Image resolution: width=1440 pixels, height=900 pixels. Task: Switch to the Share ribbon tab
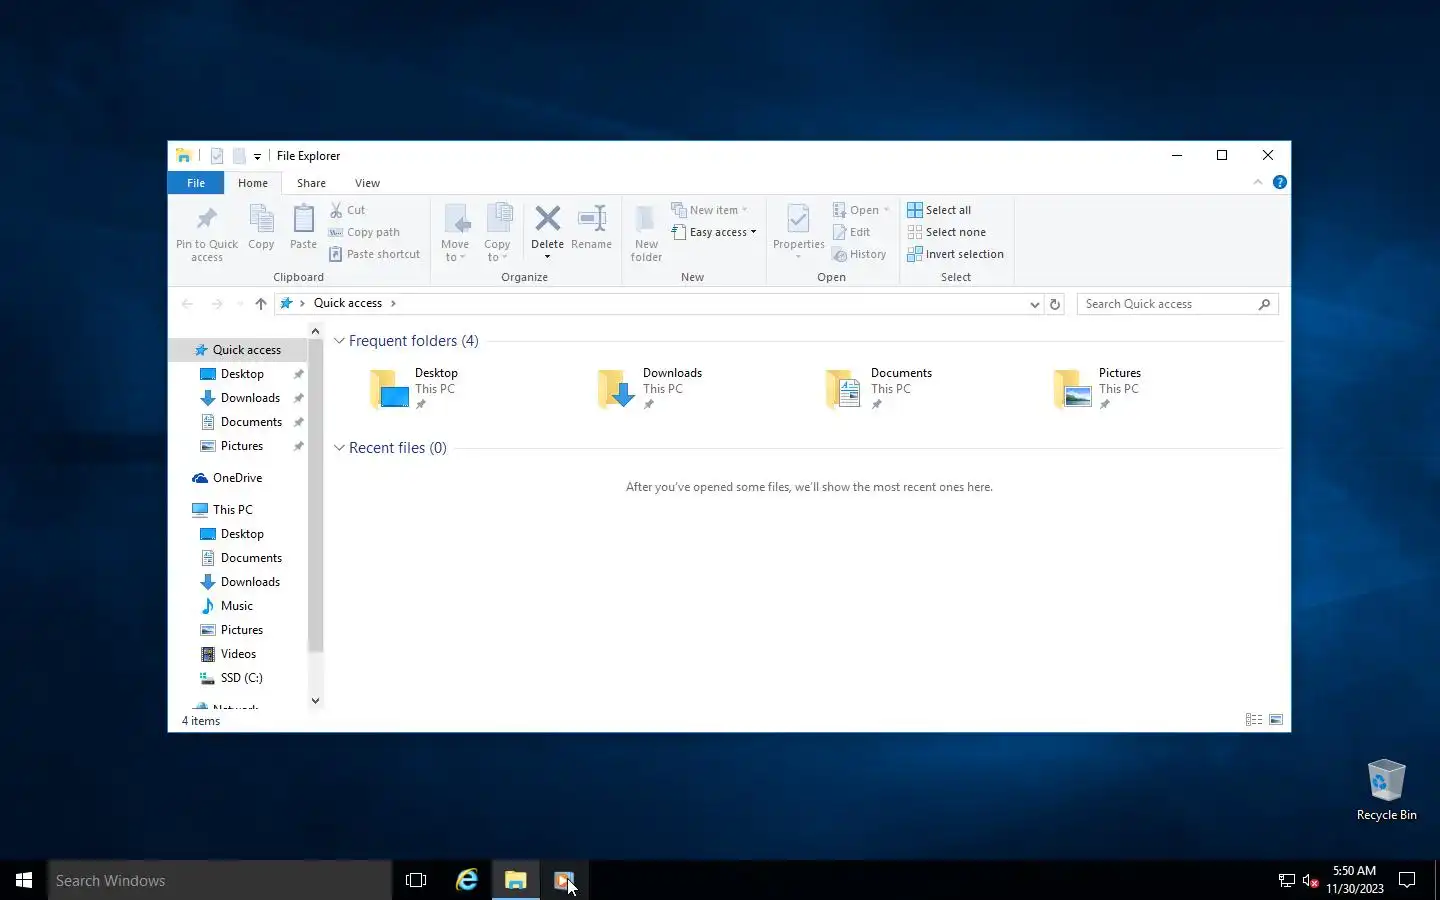[311, 183]
